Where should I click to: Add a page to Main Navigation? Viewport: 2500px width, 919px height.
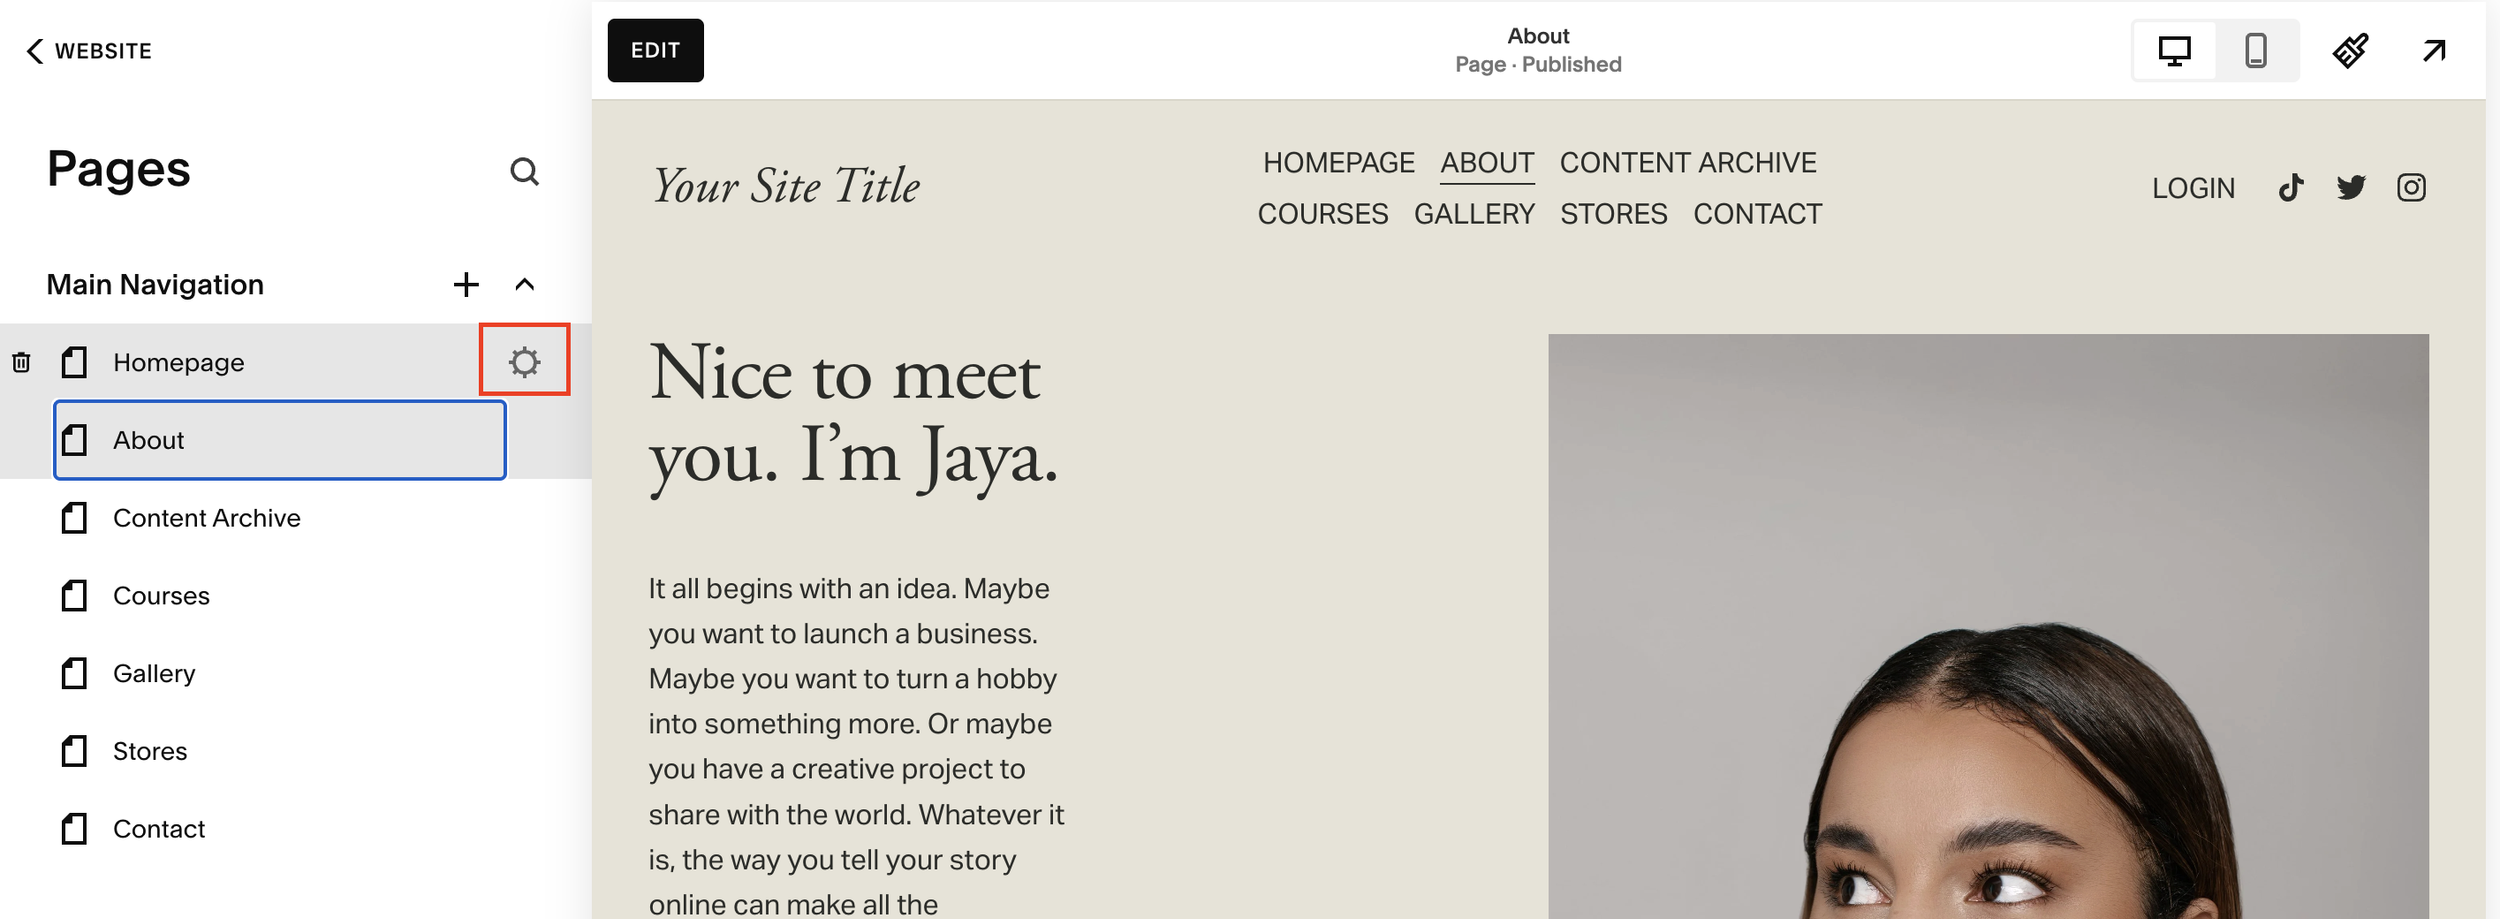tap(466, 285)
